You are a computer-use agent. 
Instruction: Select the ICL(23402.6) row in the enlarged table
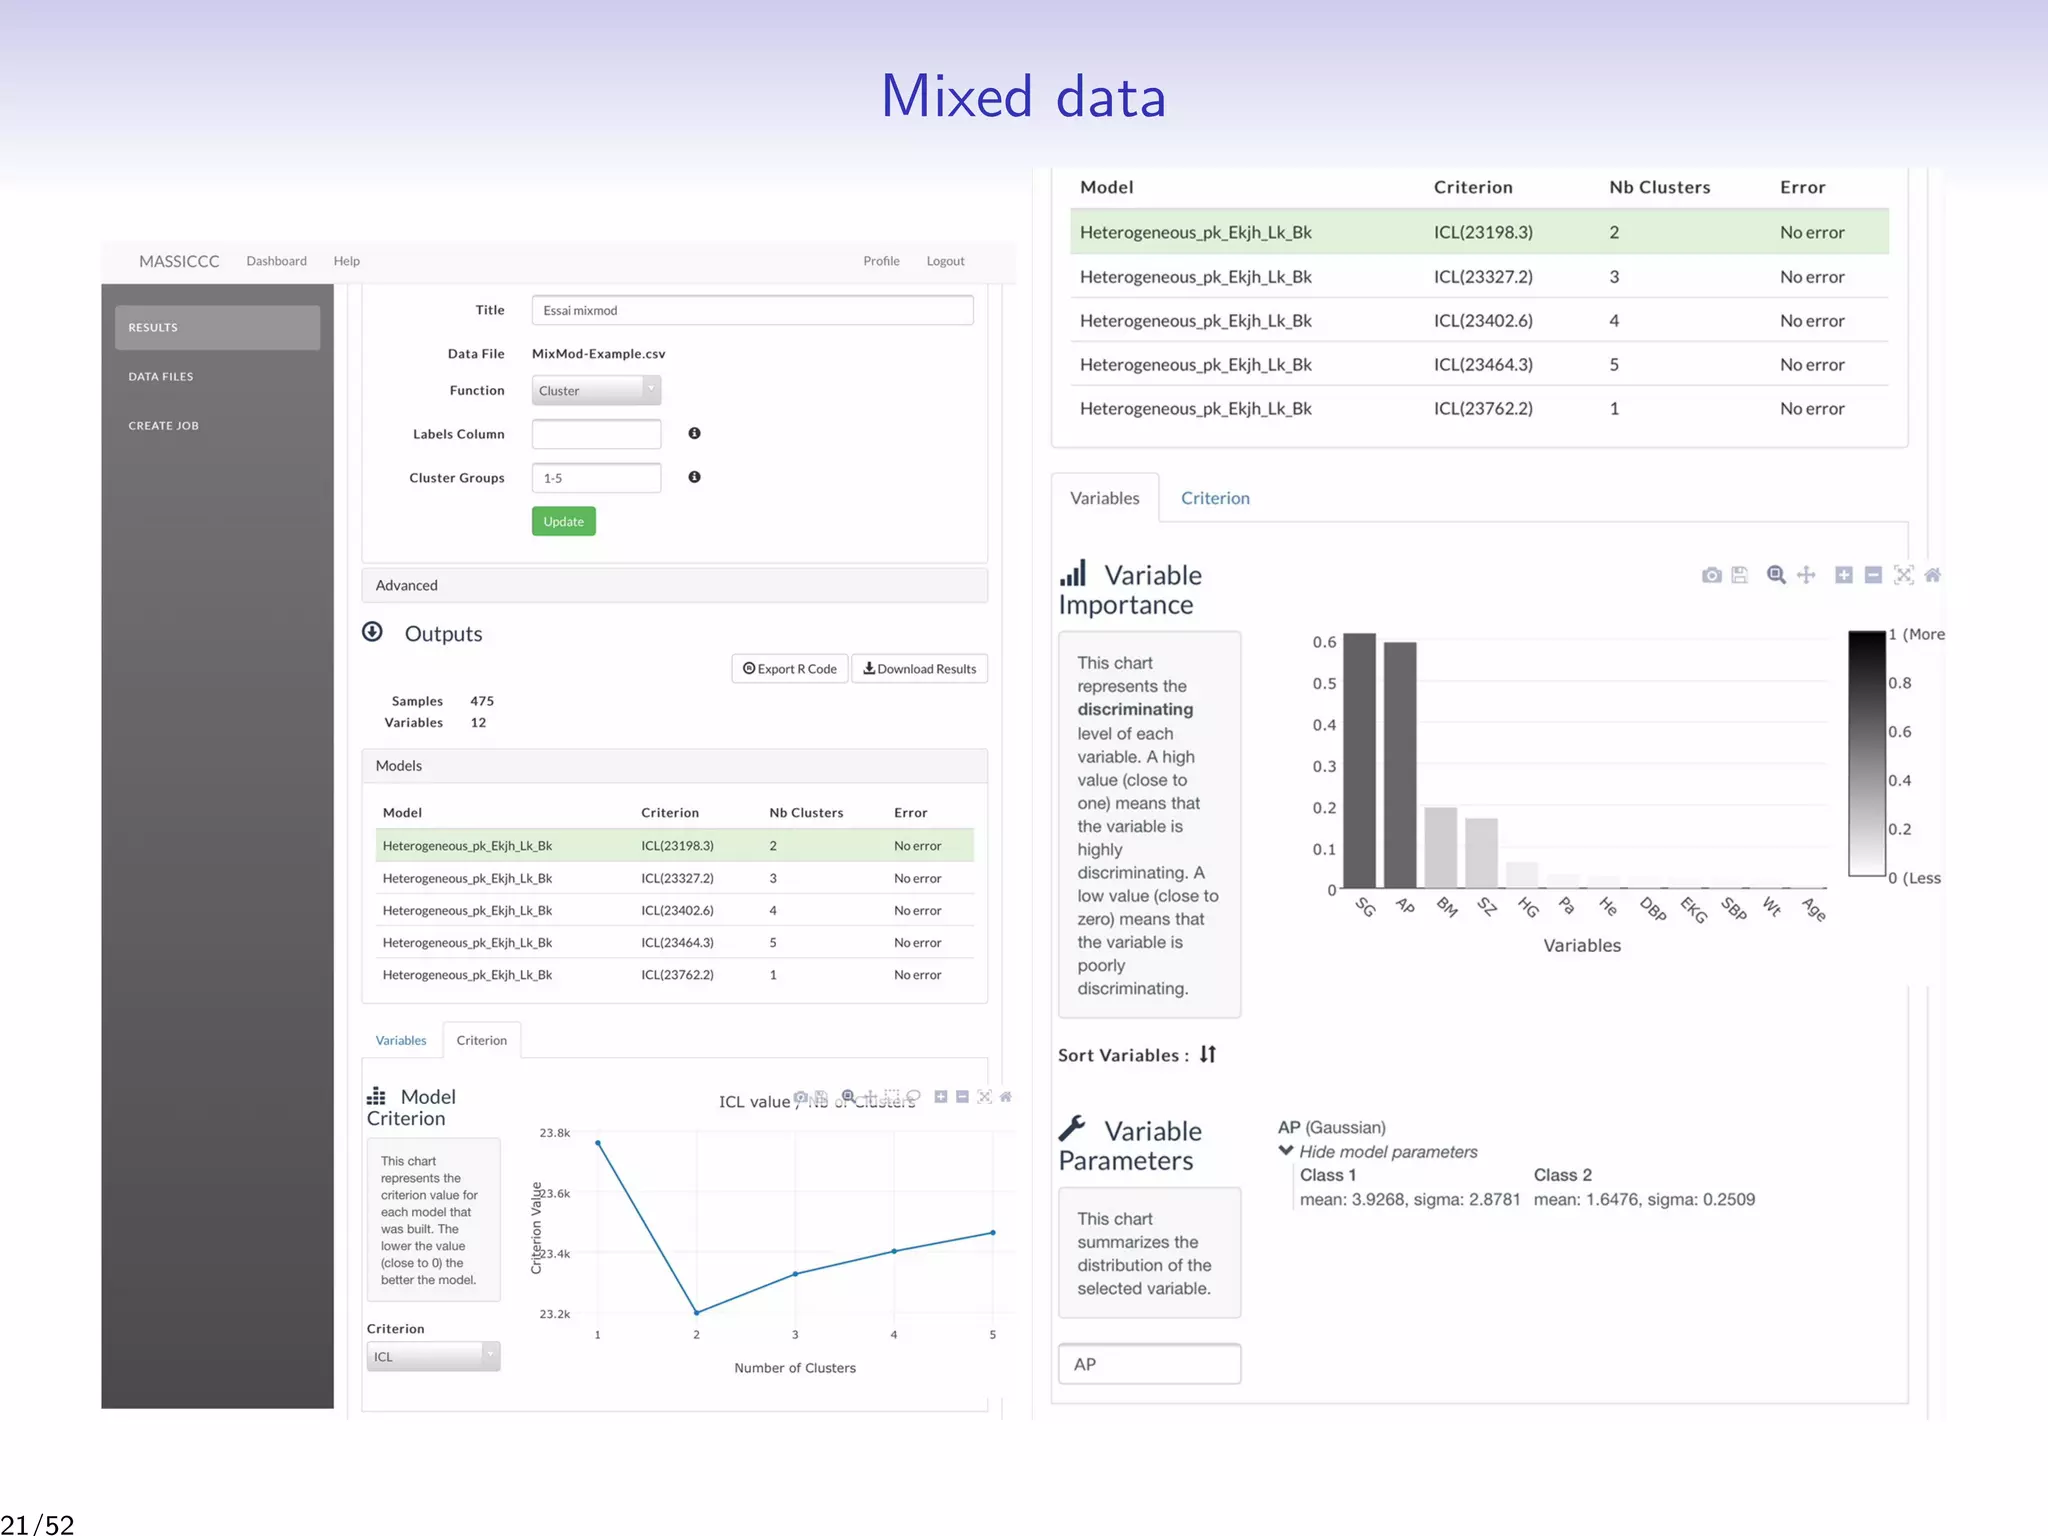click(x=1479, y=320)
